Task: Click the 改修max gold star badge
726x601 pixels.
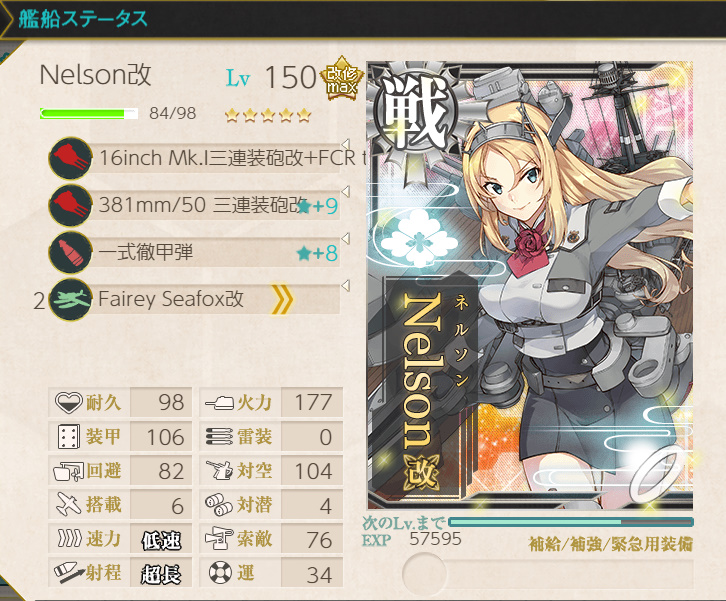Action: (x=342, y=78)
